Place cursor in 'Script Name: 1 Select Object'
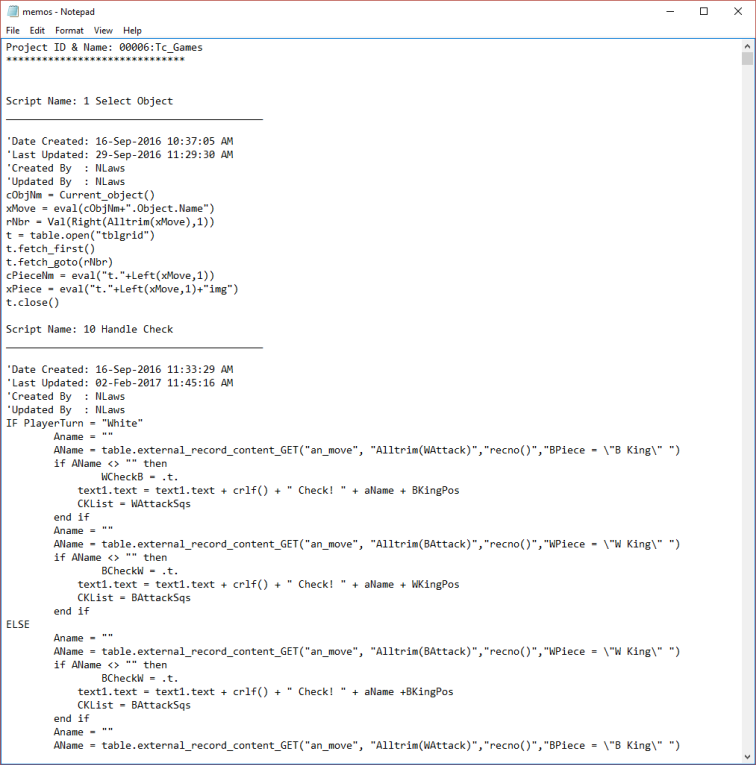The image size is (756, 765). pyautogui.click(x=89, y=101)
